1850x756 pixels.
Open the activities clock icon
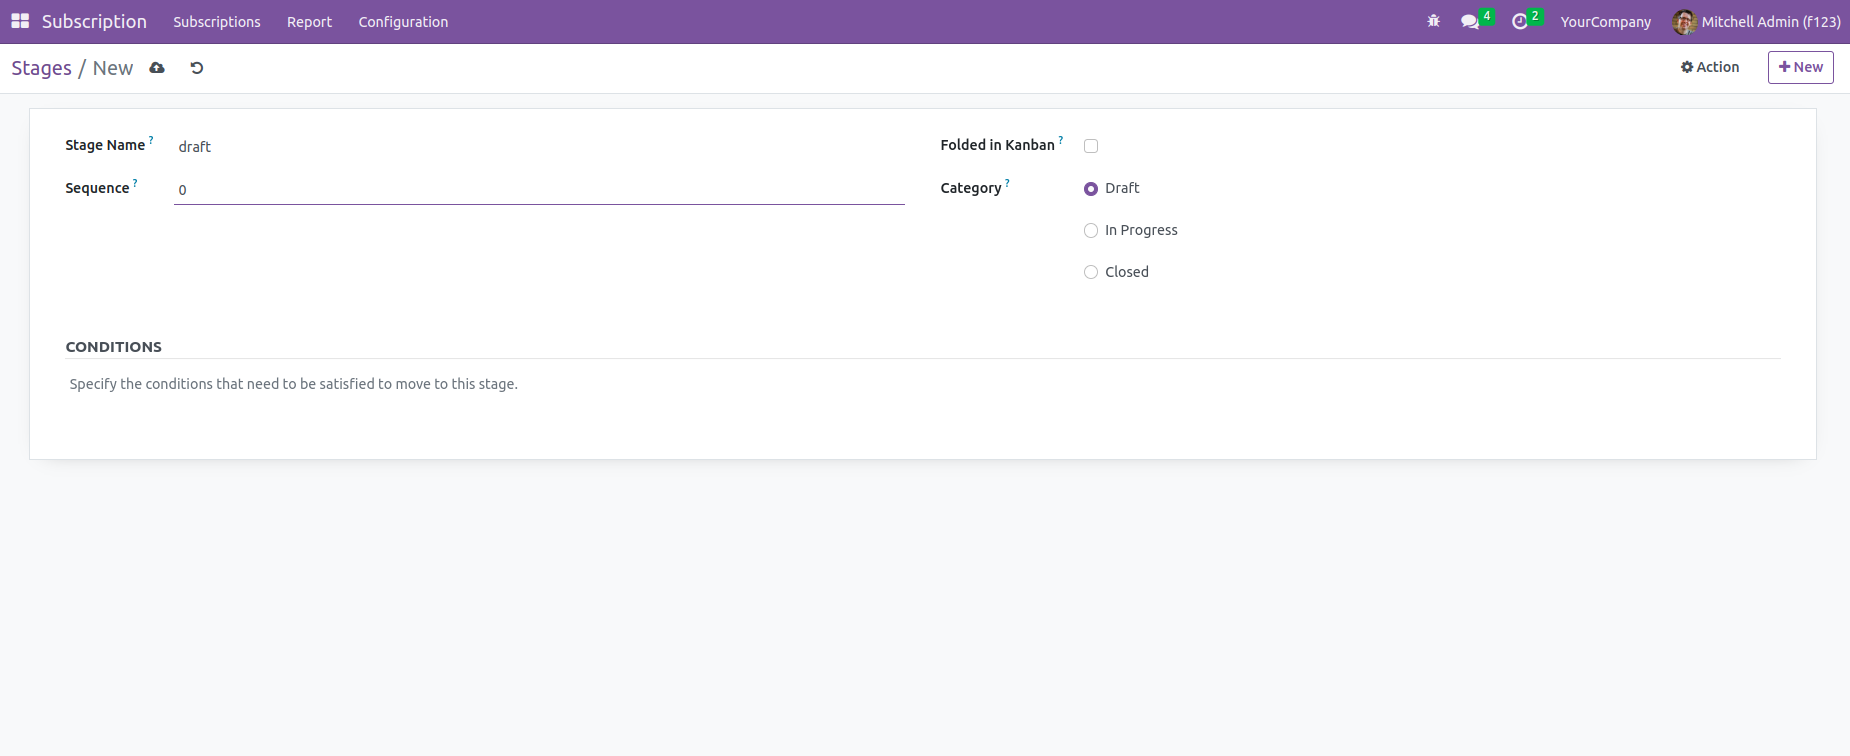point(1520,21)
